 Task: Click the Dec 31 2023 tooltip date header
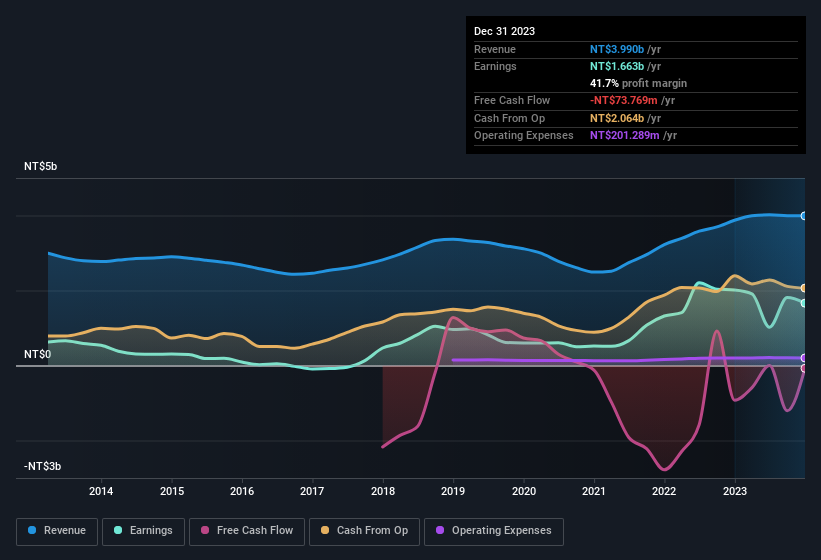[505, 31]
